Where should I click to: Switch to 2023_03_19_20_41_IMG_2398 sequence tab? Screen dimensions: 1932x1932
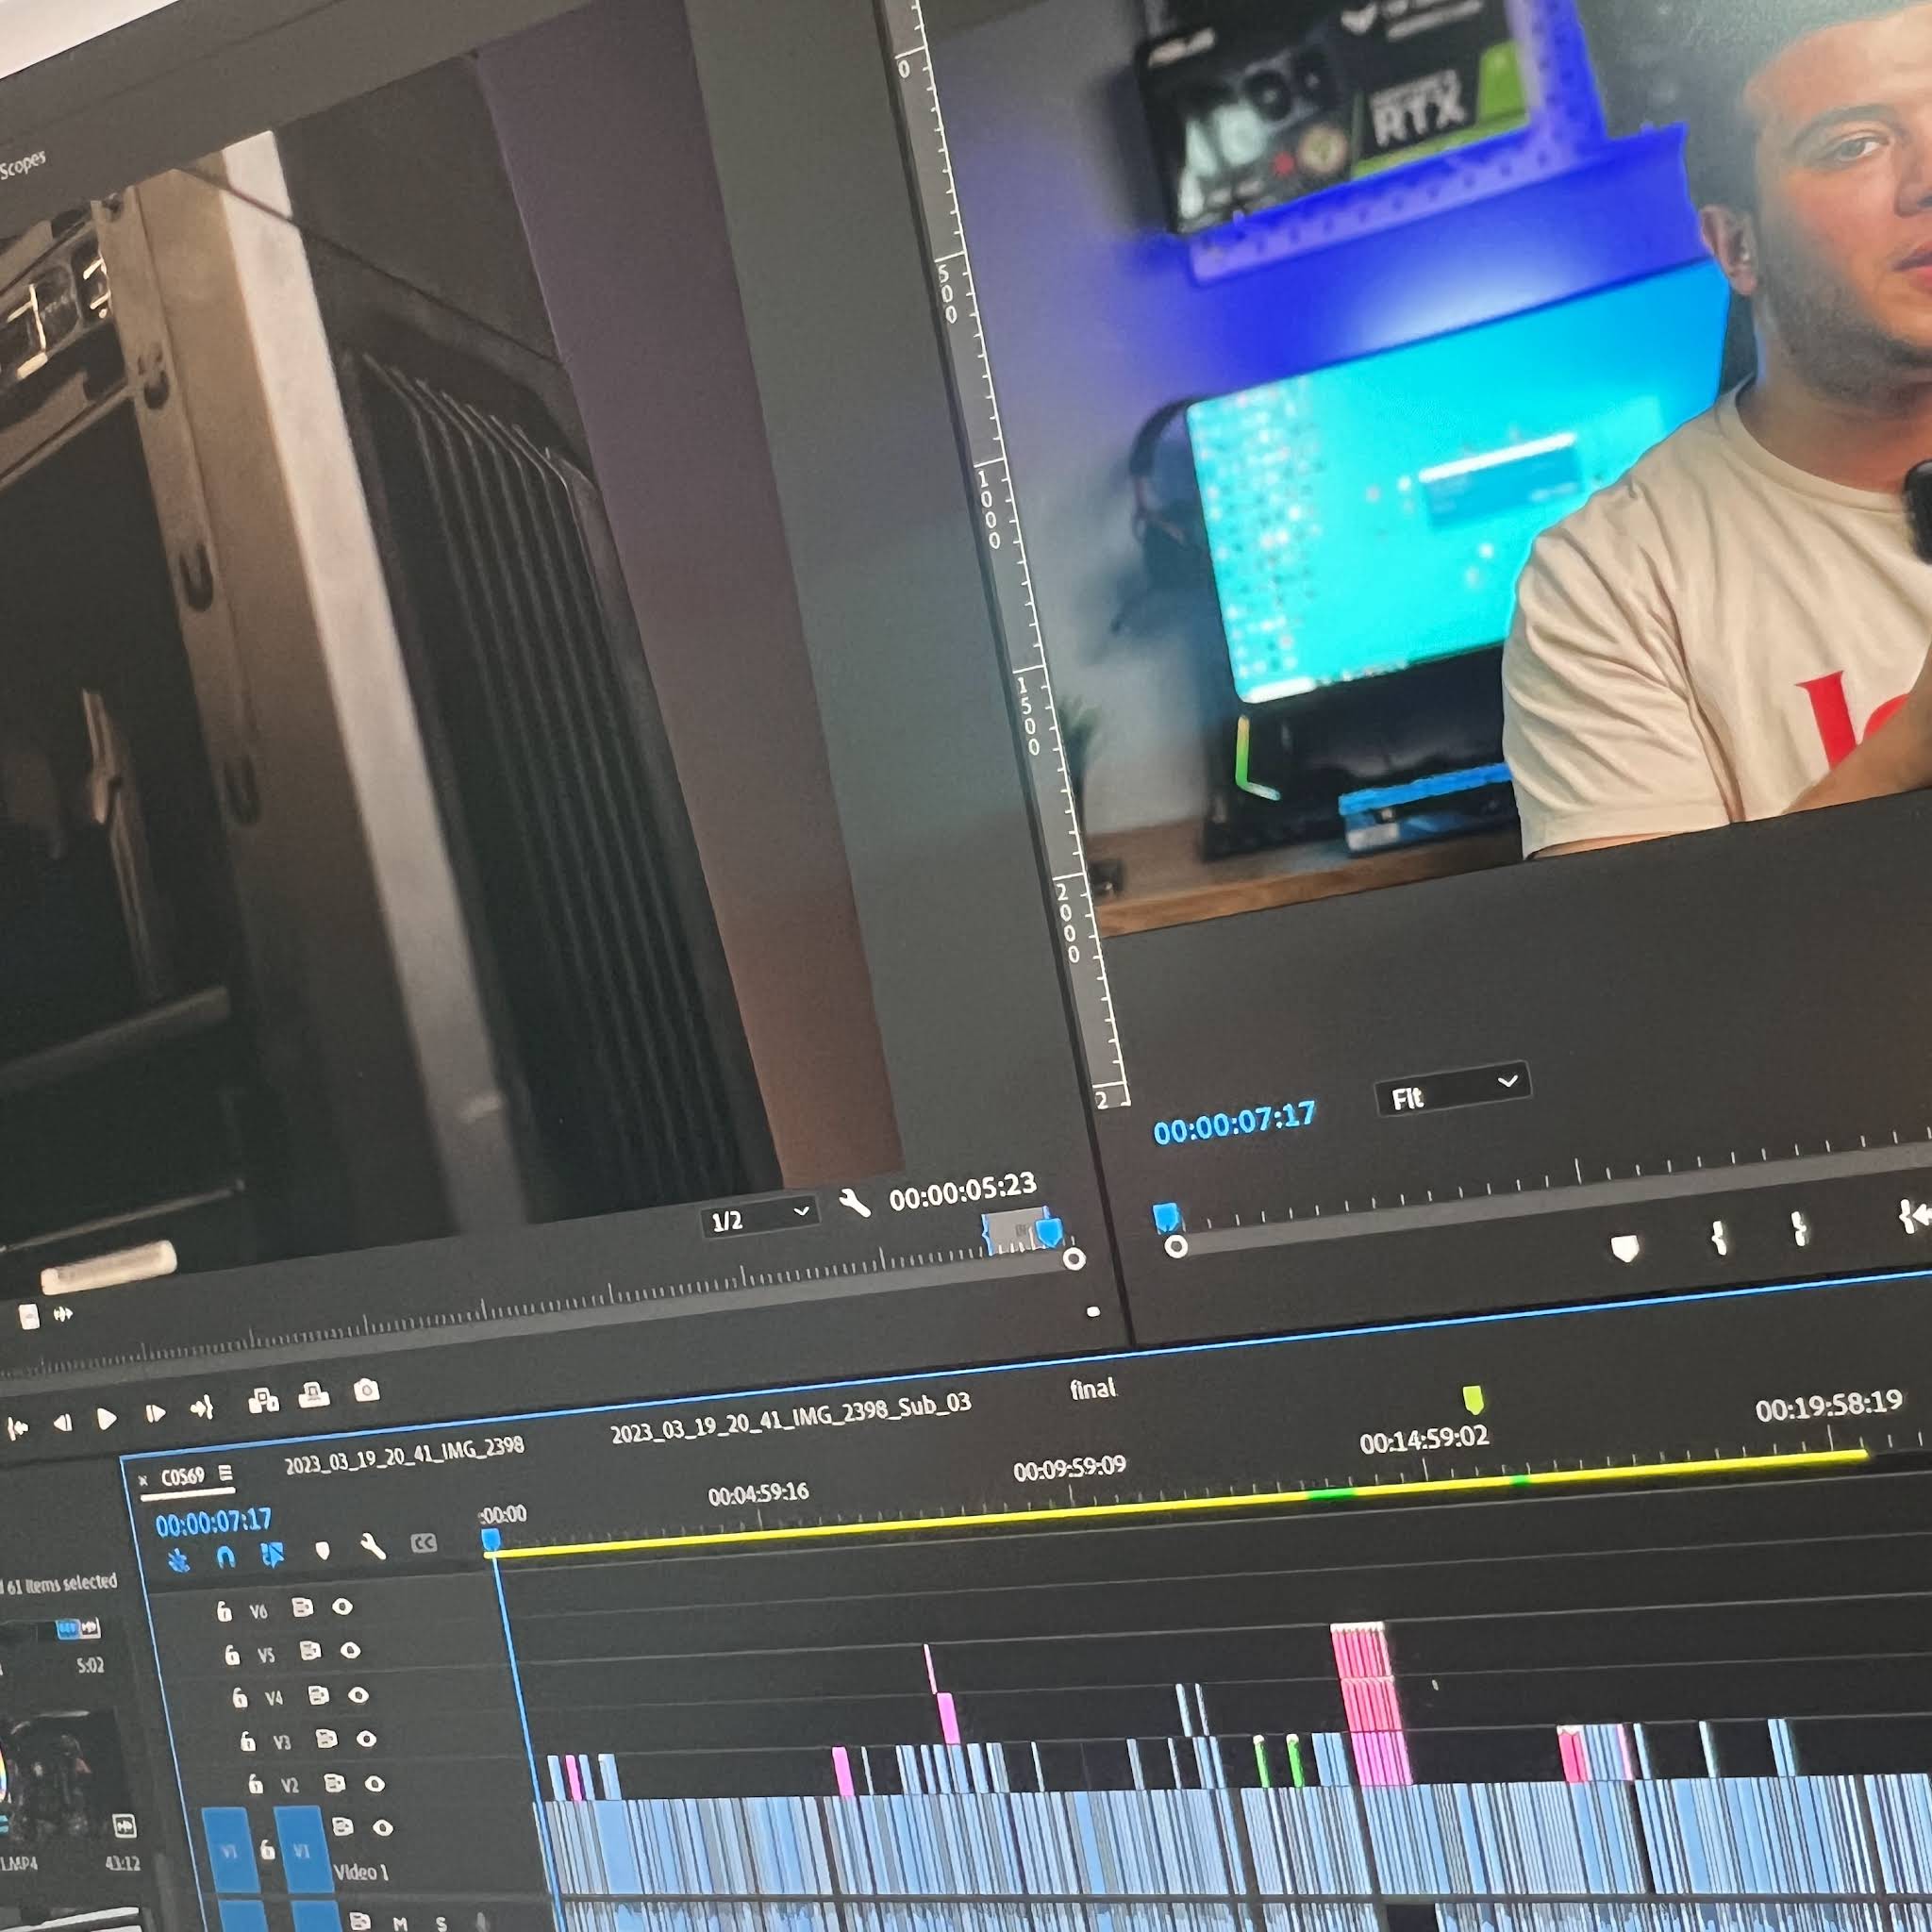(404, 1457)
